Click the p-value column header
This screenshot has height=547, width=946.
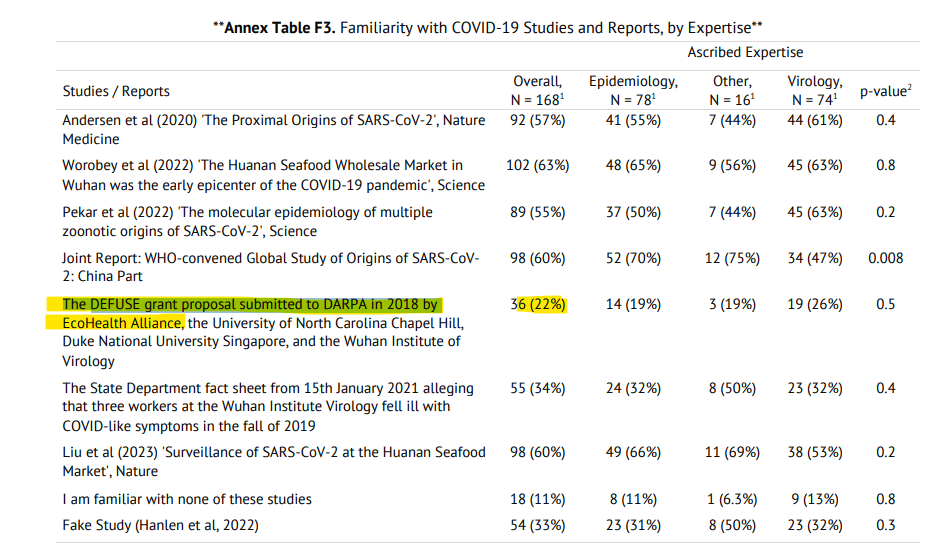[x=885, y=91]
